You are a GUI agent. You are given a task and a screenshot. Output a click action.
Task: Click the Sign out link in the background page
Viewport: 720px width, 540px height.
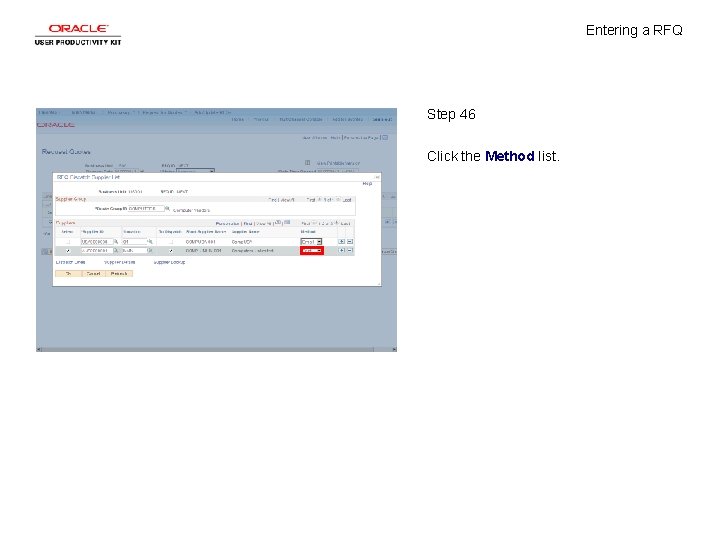pyautogui.click(x=382, y=119)
